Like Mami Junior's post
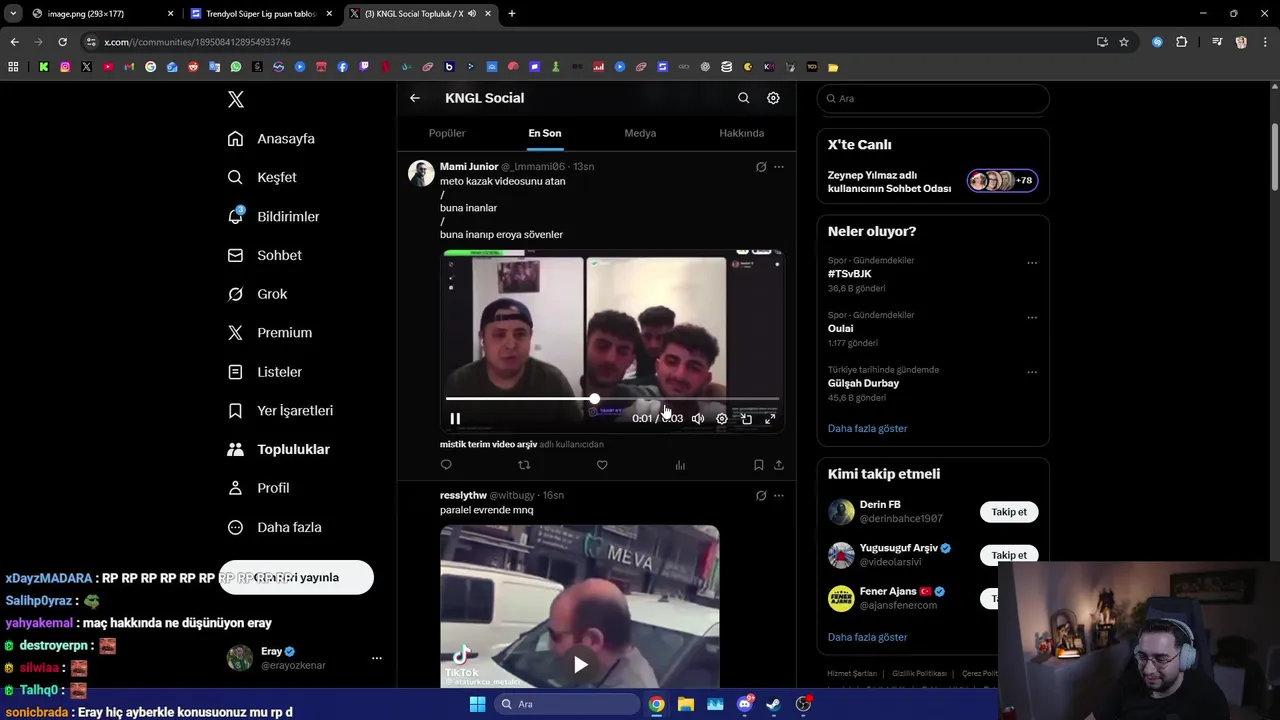Viewport: 1280px width, 720px height. tap(602, 465)
